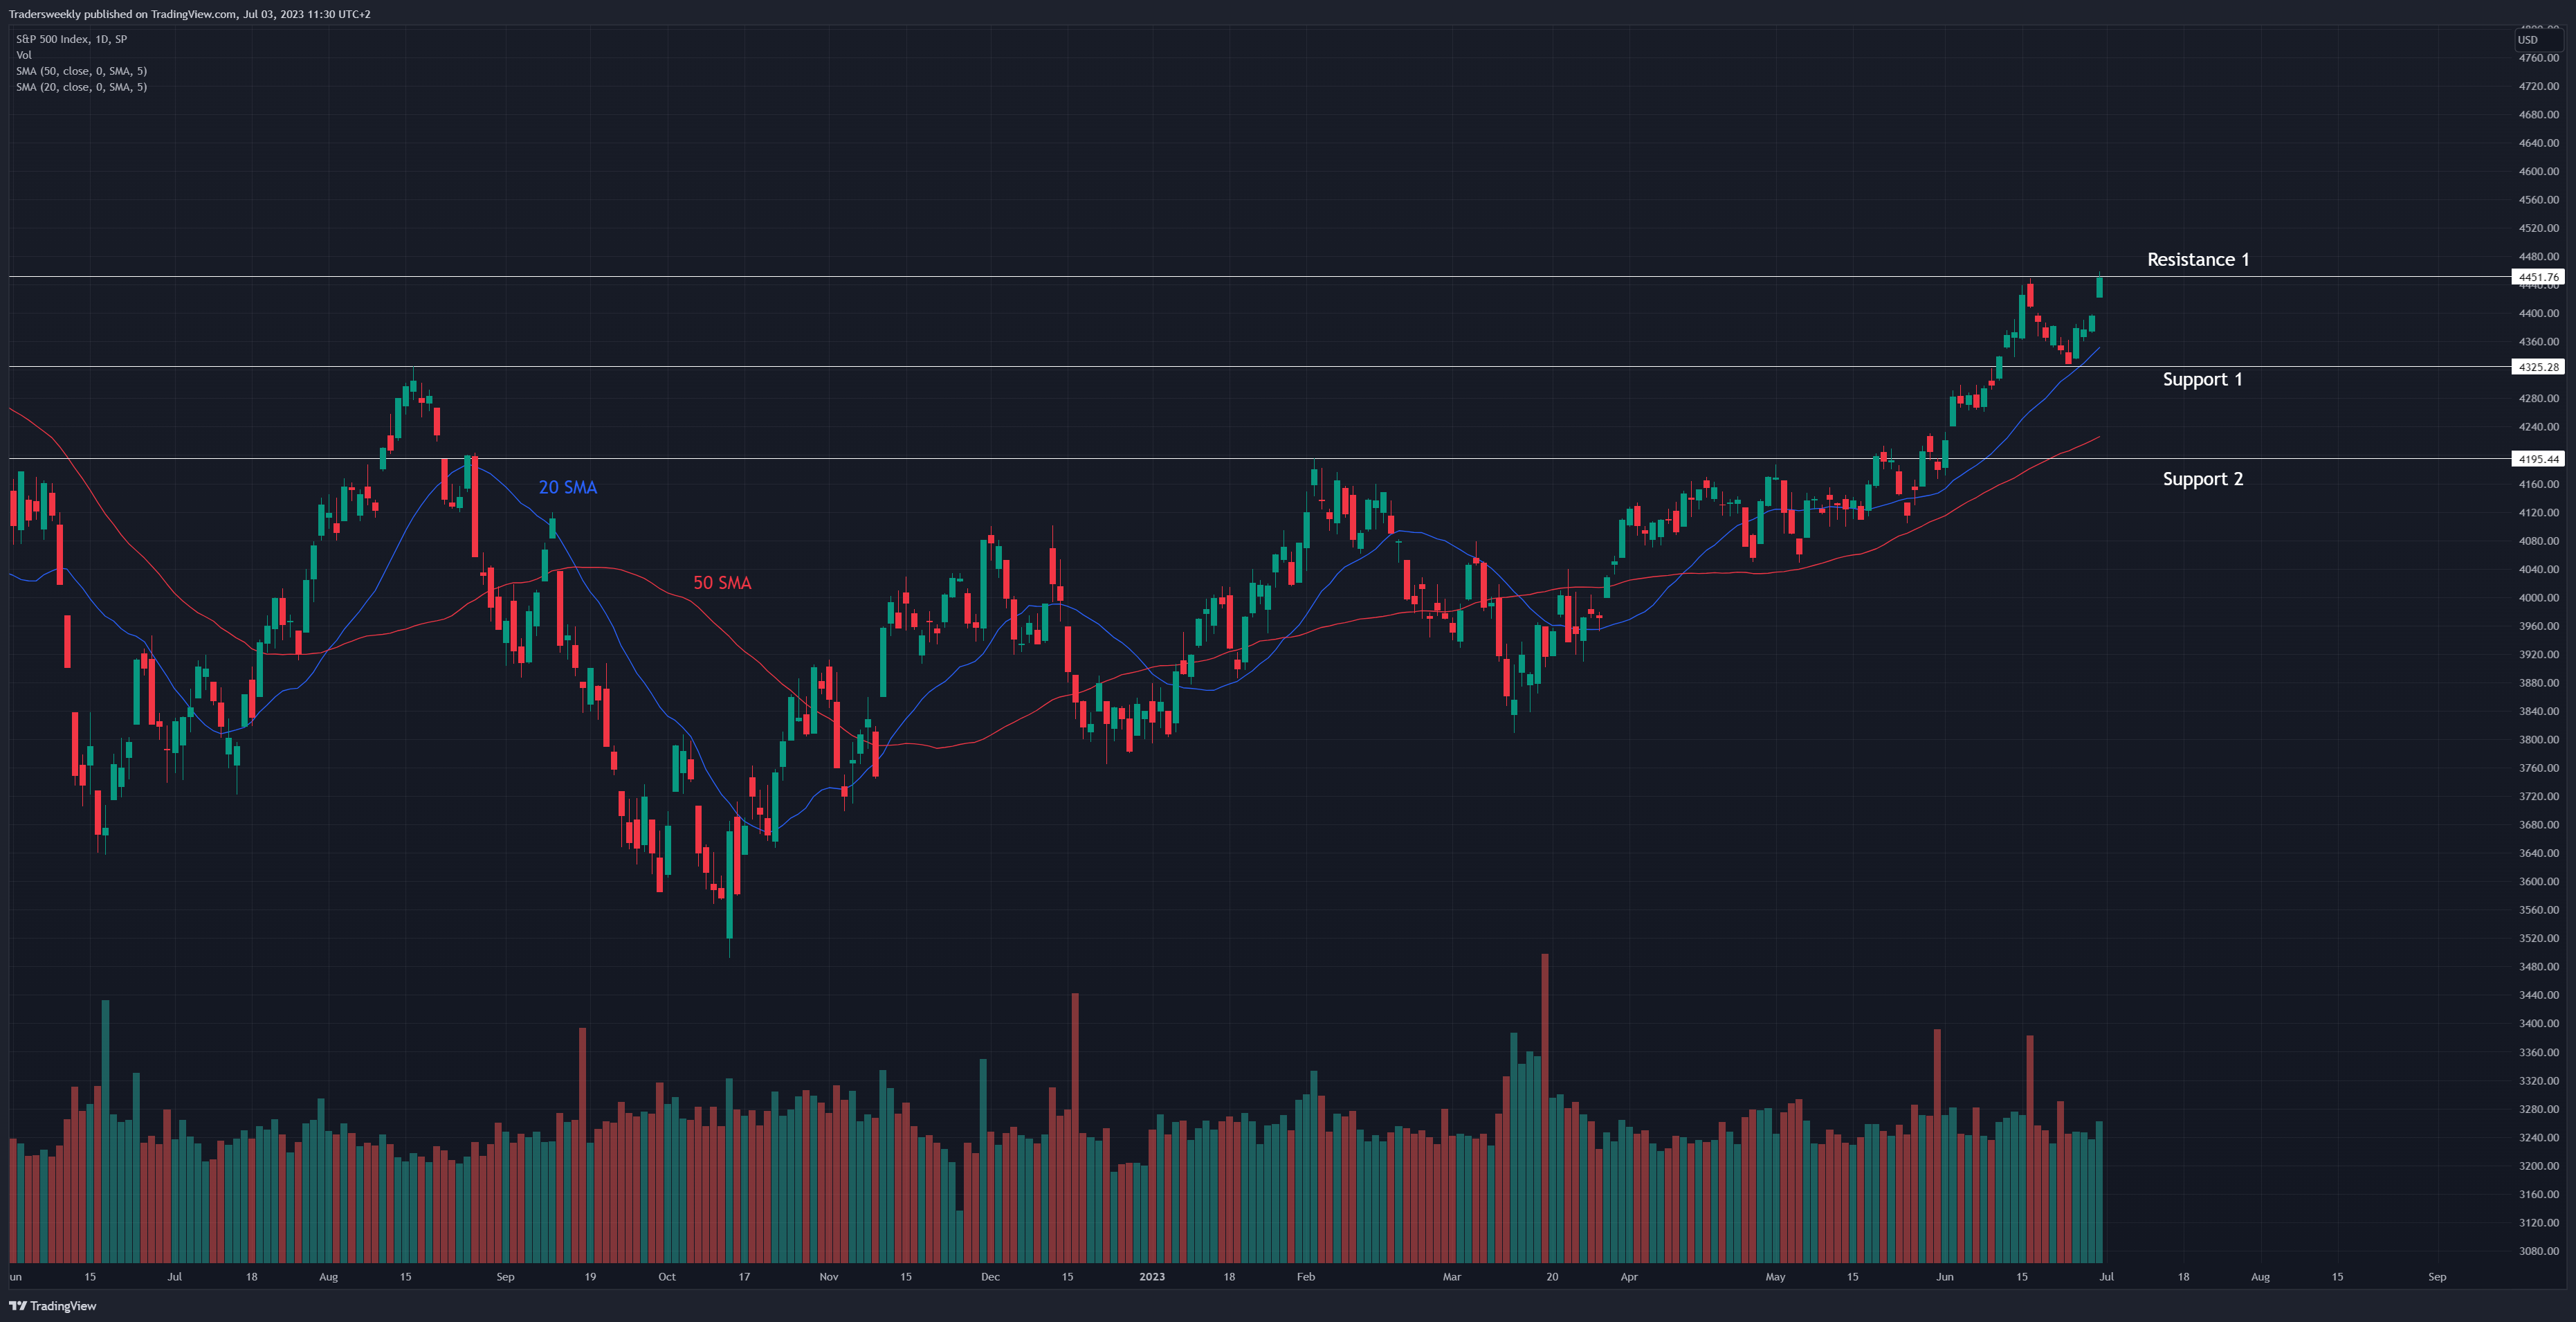Click the 3600.00 price axis label

point(2539,882)
